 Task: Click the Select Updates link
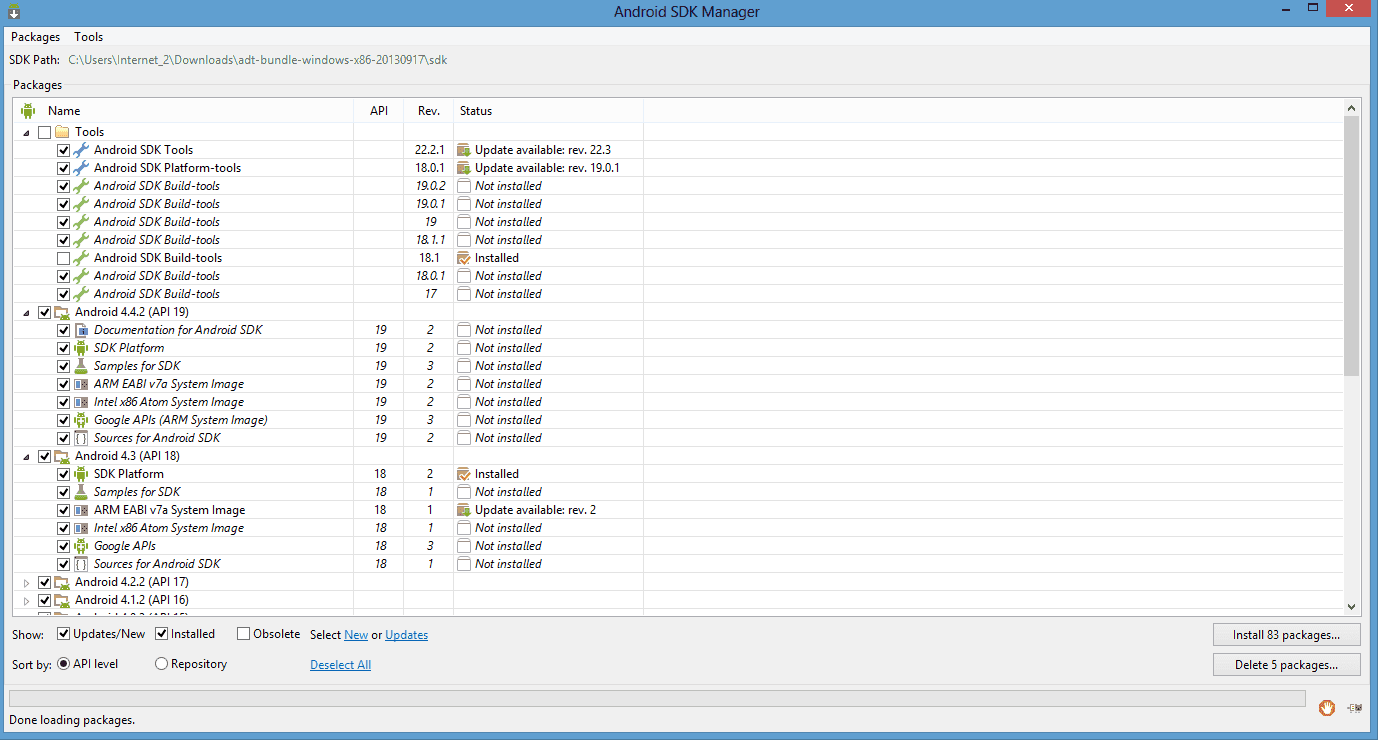tap(406, 635)
